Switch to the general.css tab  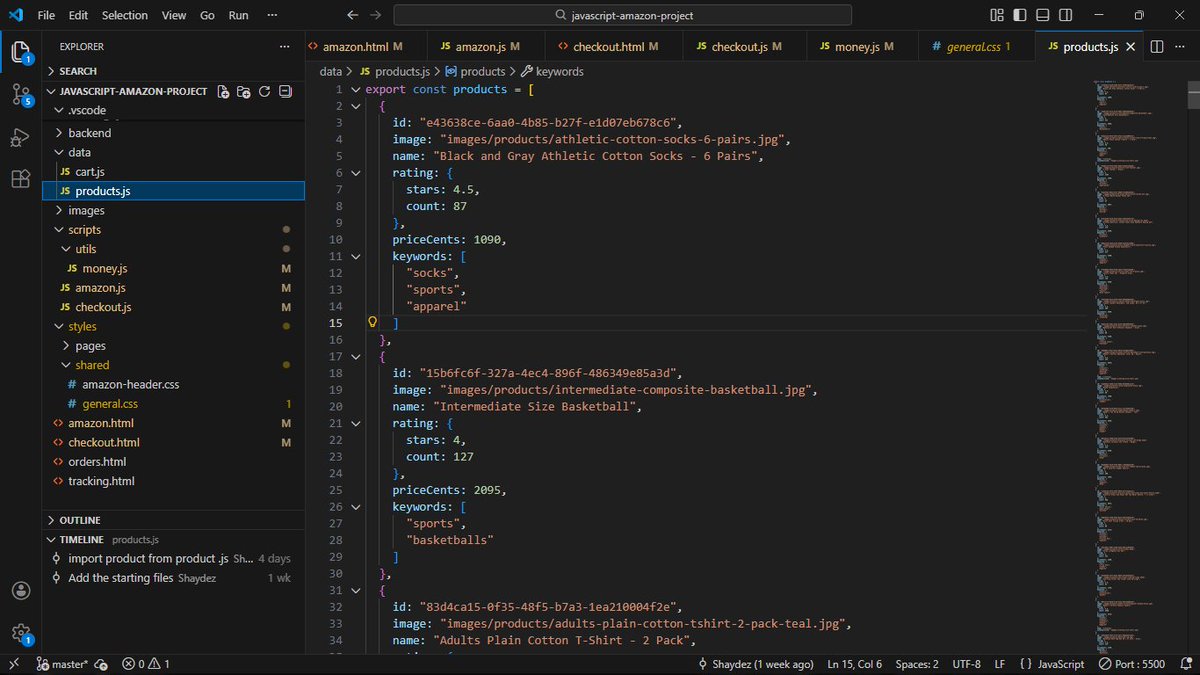977,46
